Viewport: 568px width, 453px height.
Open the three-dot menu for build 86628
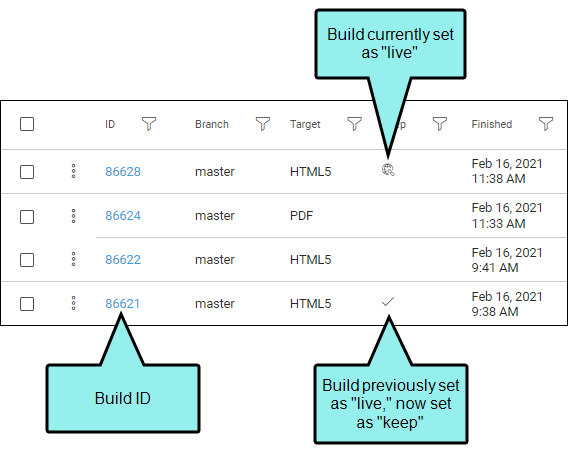coord(74,171)
